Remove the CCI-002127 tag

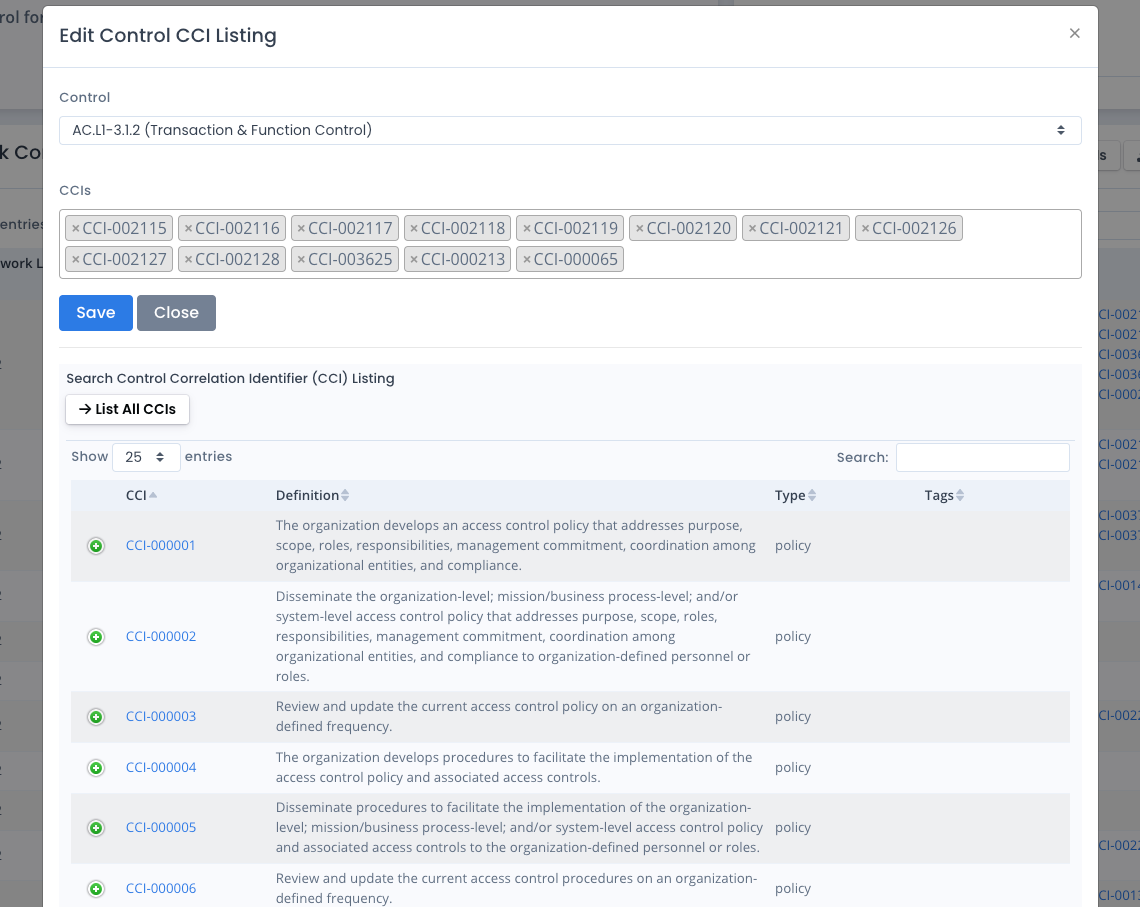(x=76, y=259)
